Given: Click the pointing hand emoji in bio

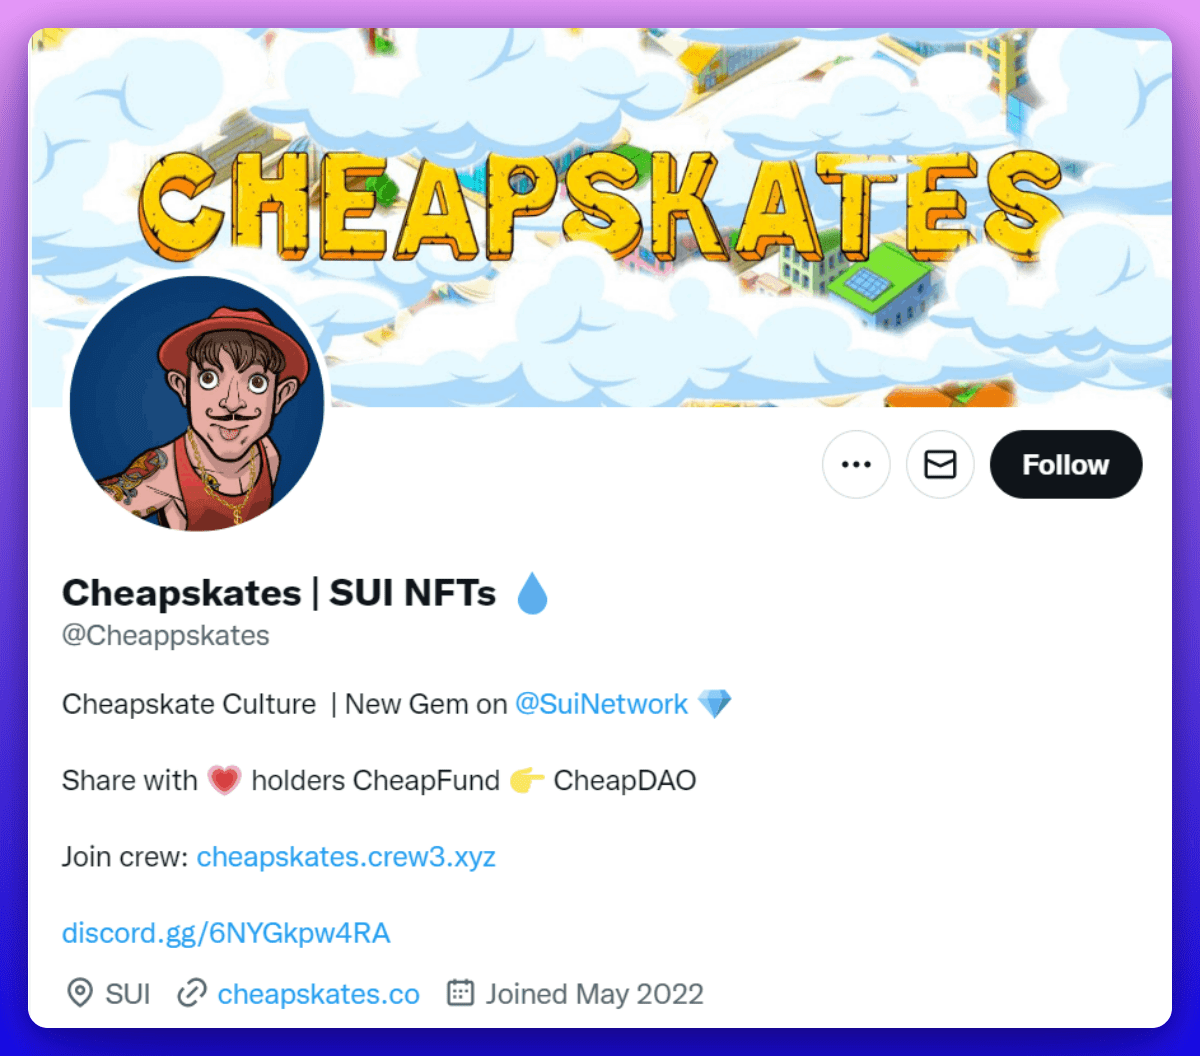Looking at the screenshot, I should 527,780.
